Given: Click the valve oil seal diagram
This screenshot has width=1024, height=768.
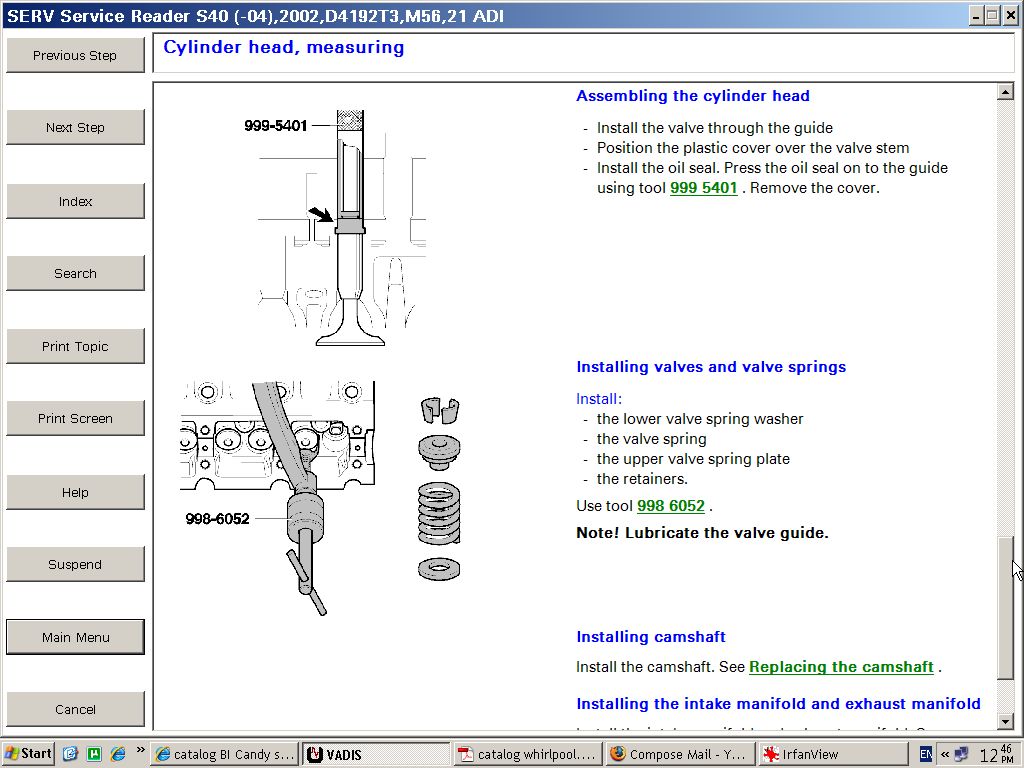Looking at the screenshot, I should coord(342,229).
